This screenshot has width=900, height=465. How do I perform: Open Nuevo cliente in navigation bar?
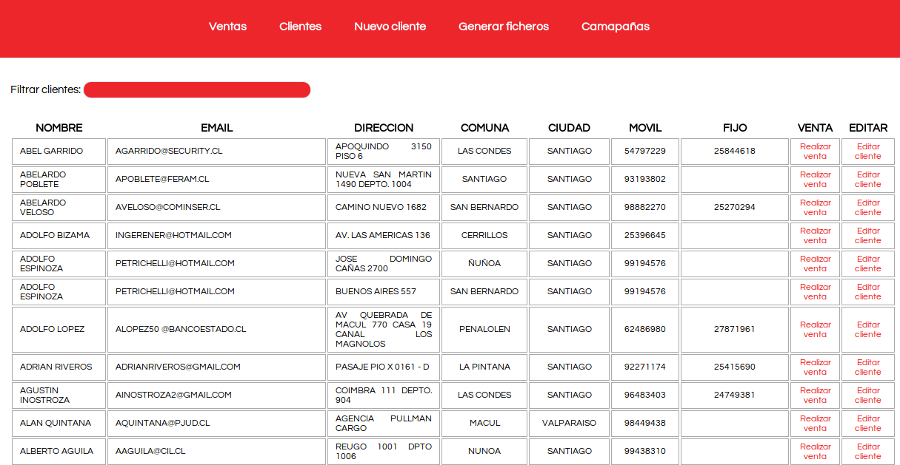tap(390, 27)
